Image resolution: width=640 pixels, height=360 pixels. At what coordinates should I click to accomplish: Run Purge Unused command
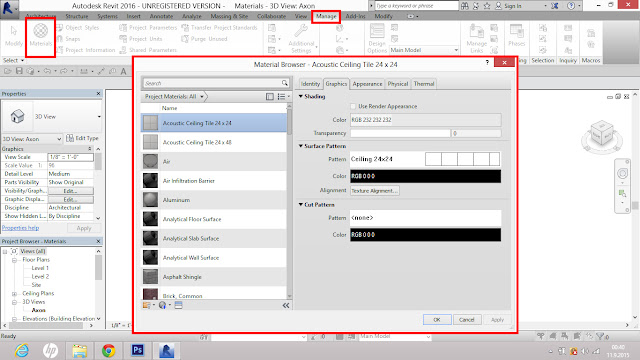204,39
